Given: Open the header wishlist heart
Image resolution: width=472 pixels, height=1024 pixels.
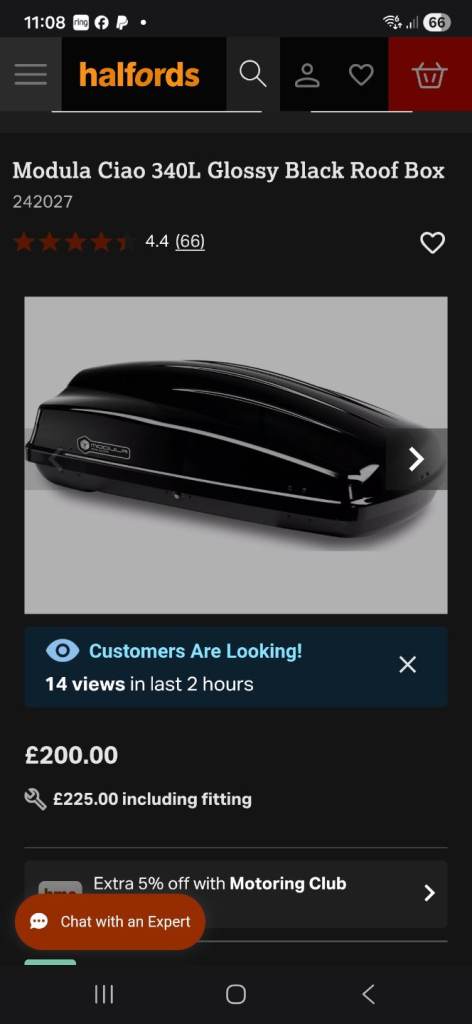Looking at the screenshot, I should coord(361,74).
